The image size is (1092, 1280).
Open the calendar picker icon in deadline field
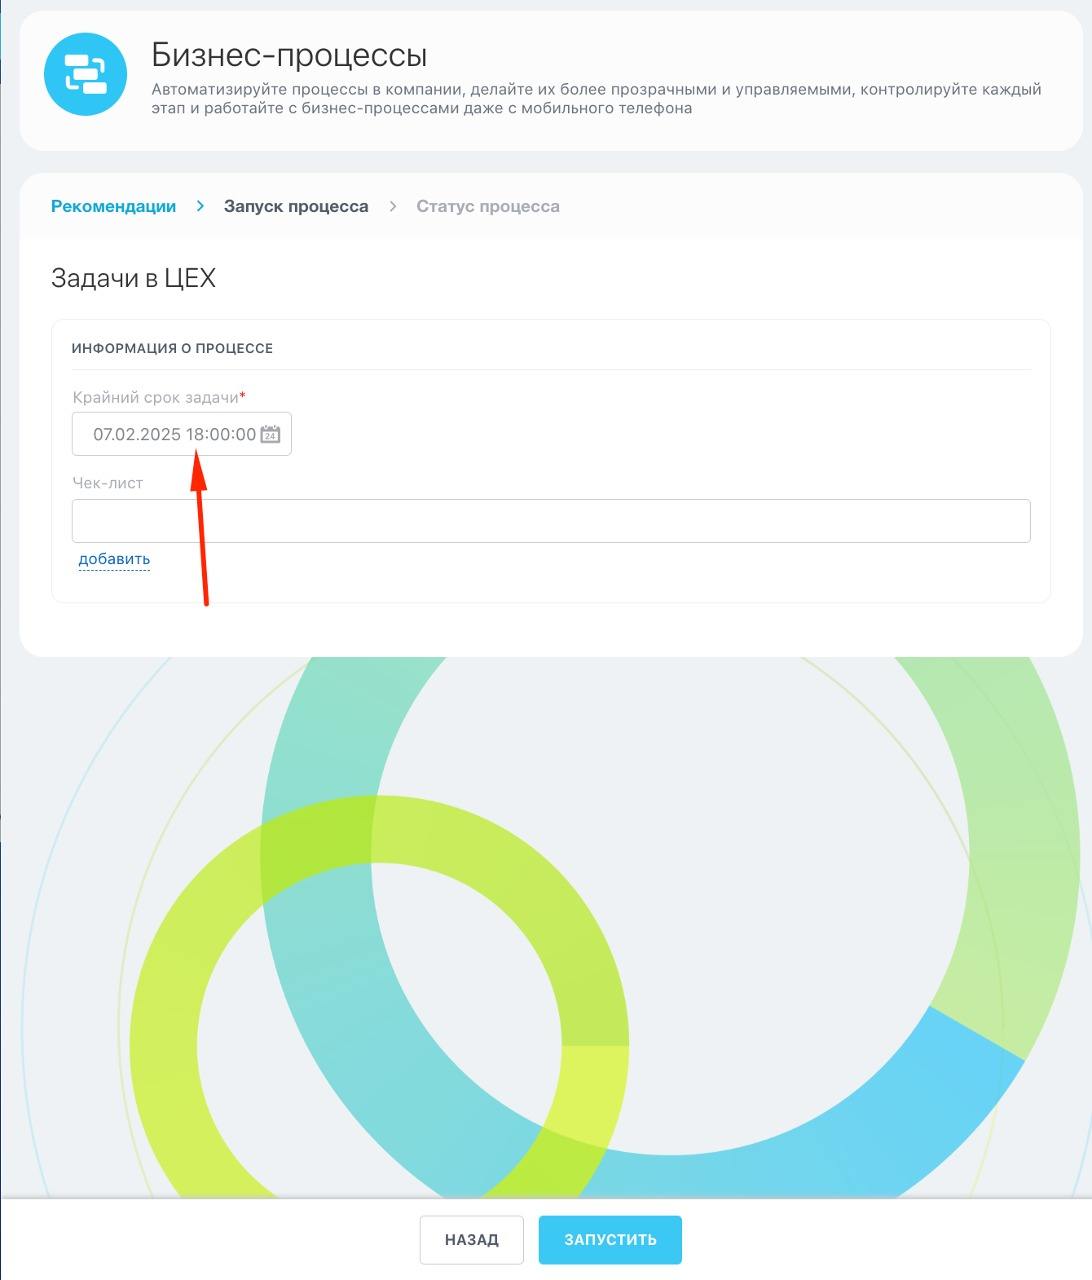270,434
